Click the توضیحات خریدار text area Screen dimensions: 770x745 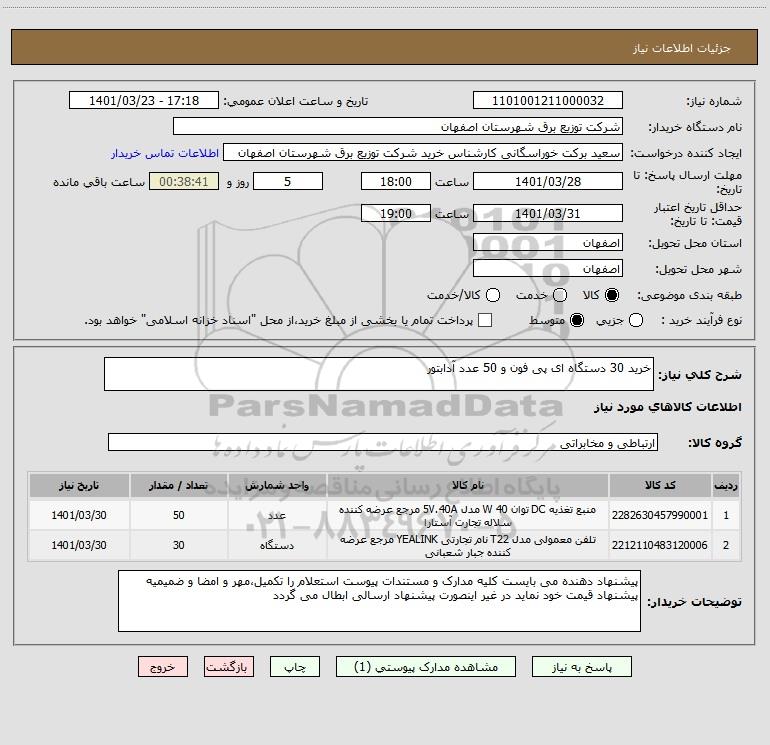[x=379, y=601]
